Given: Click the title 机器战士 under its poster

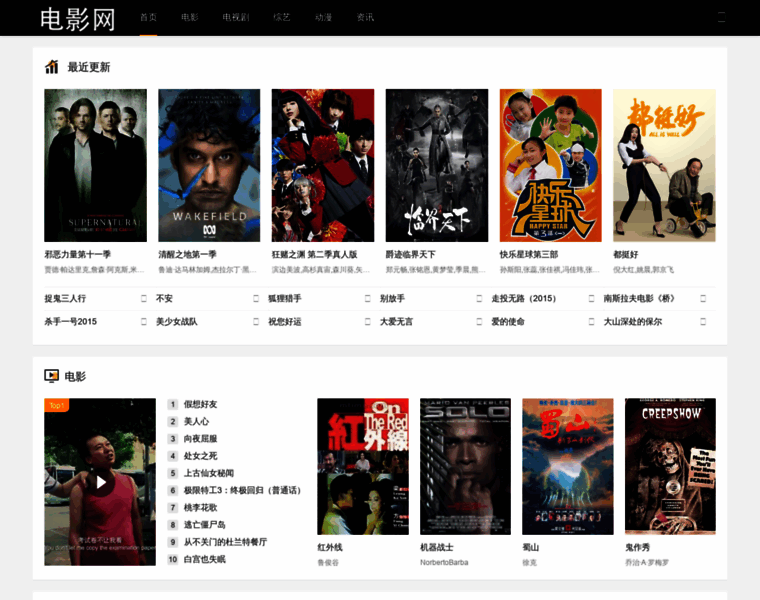Looking at the screenshot, I should [x=437, y=547].
